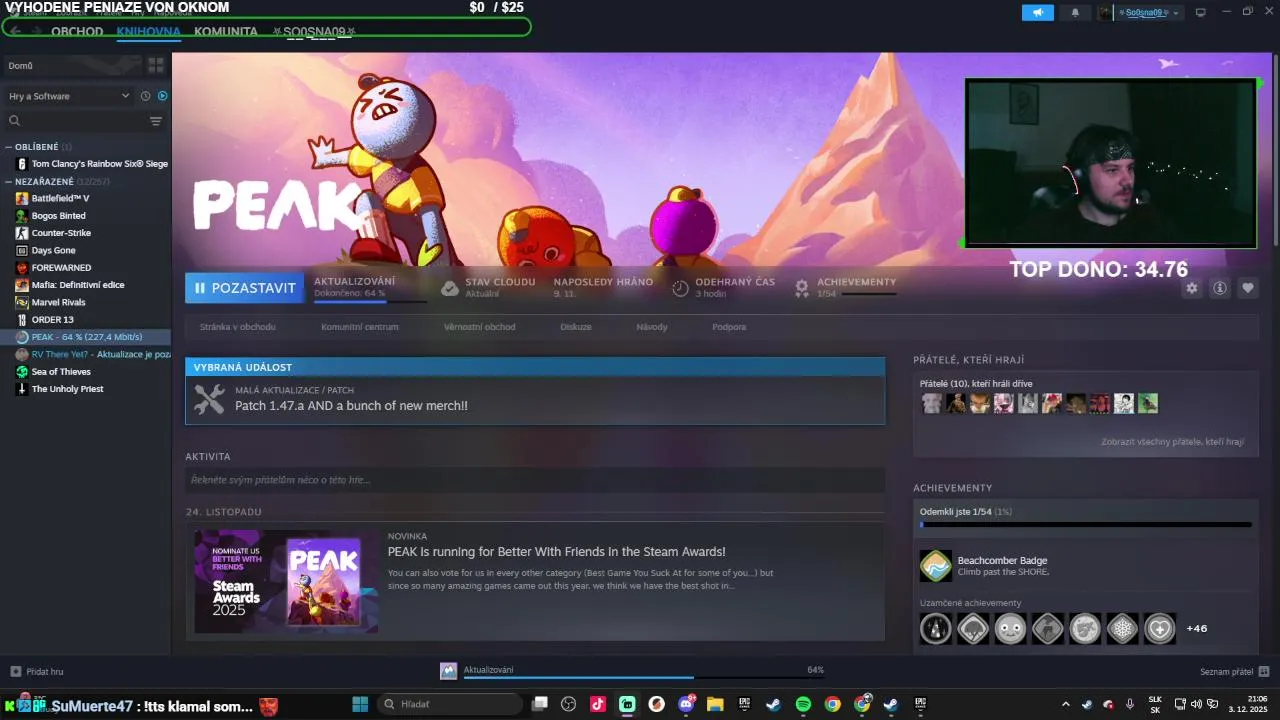Select RV There Yet? in library
Image resolution: width=1280 pixels, height=720 pixels.
pos(93,354)
